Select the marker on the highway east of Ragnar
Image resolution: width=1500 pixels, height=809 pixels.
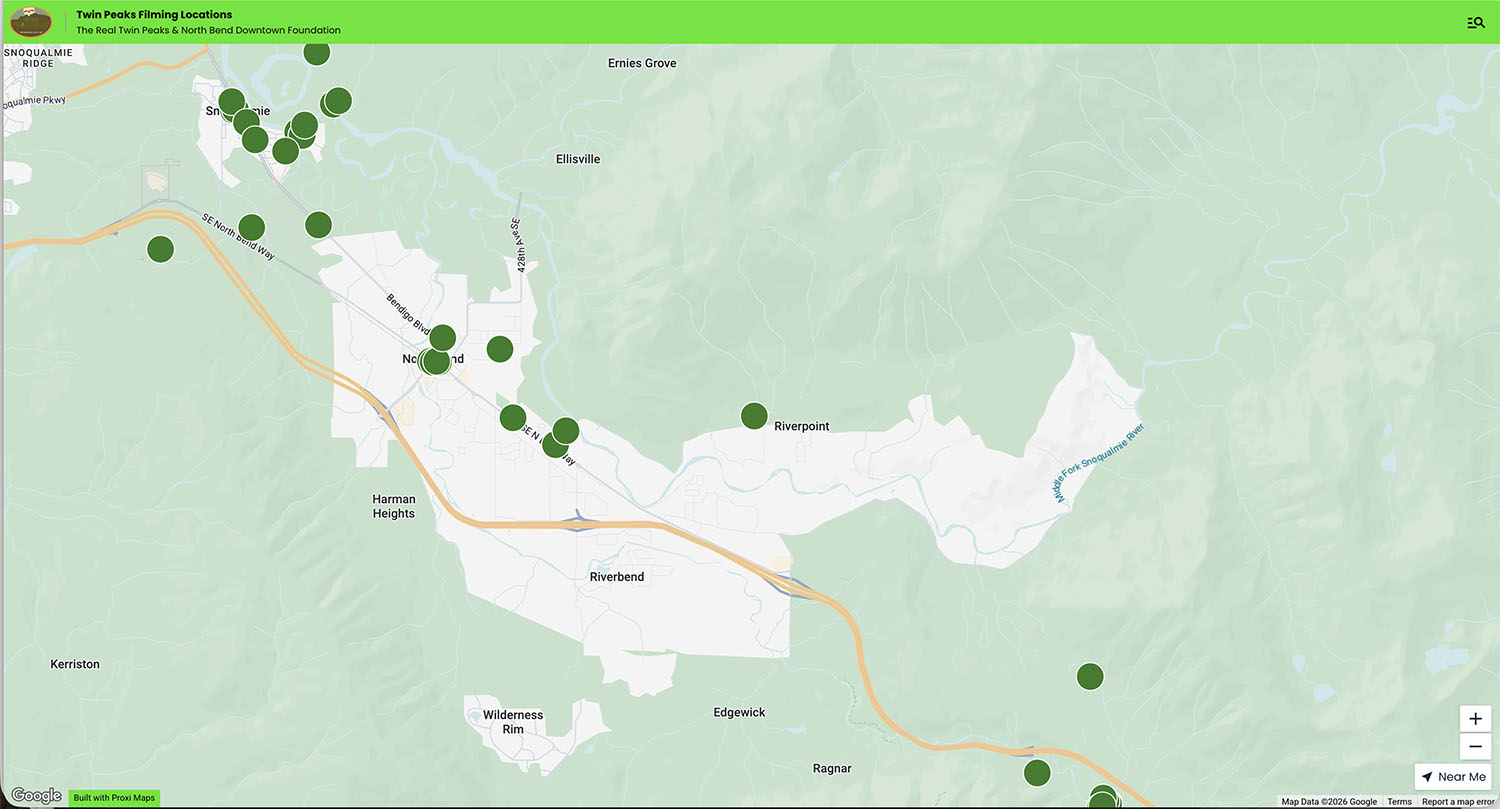pyautogui.click(x=1037, y=772)
